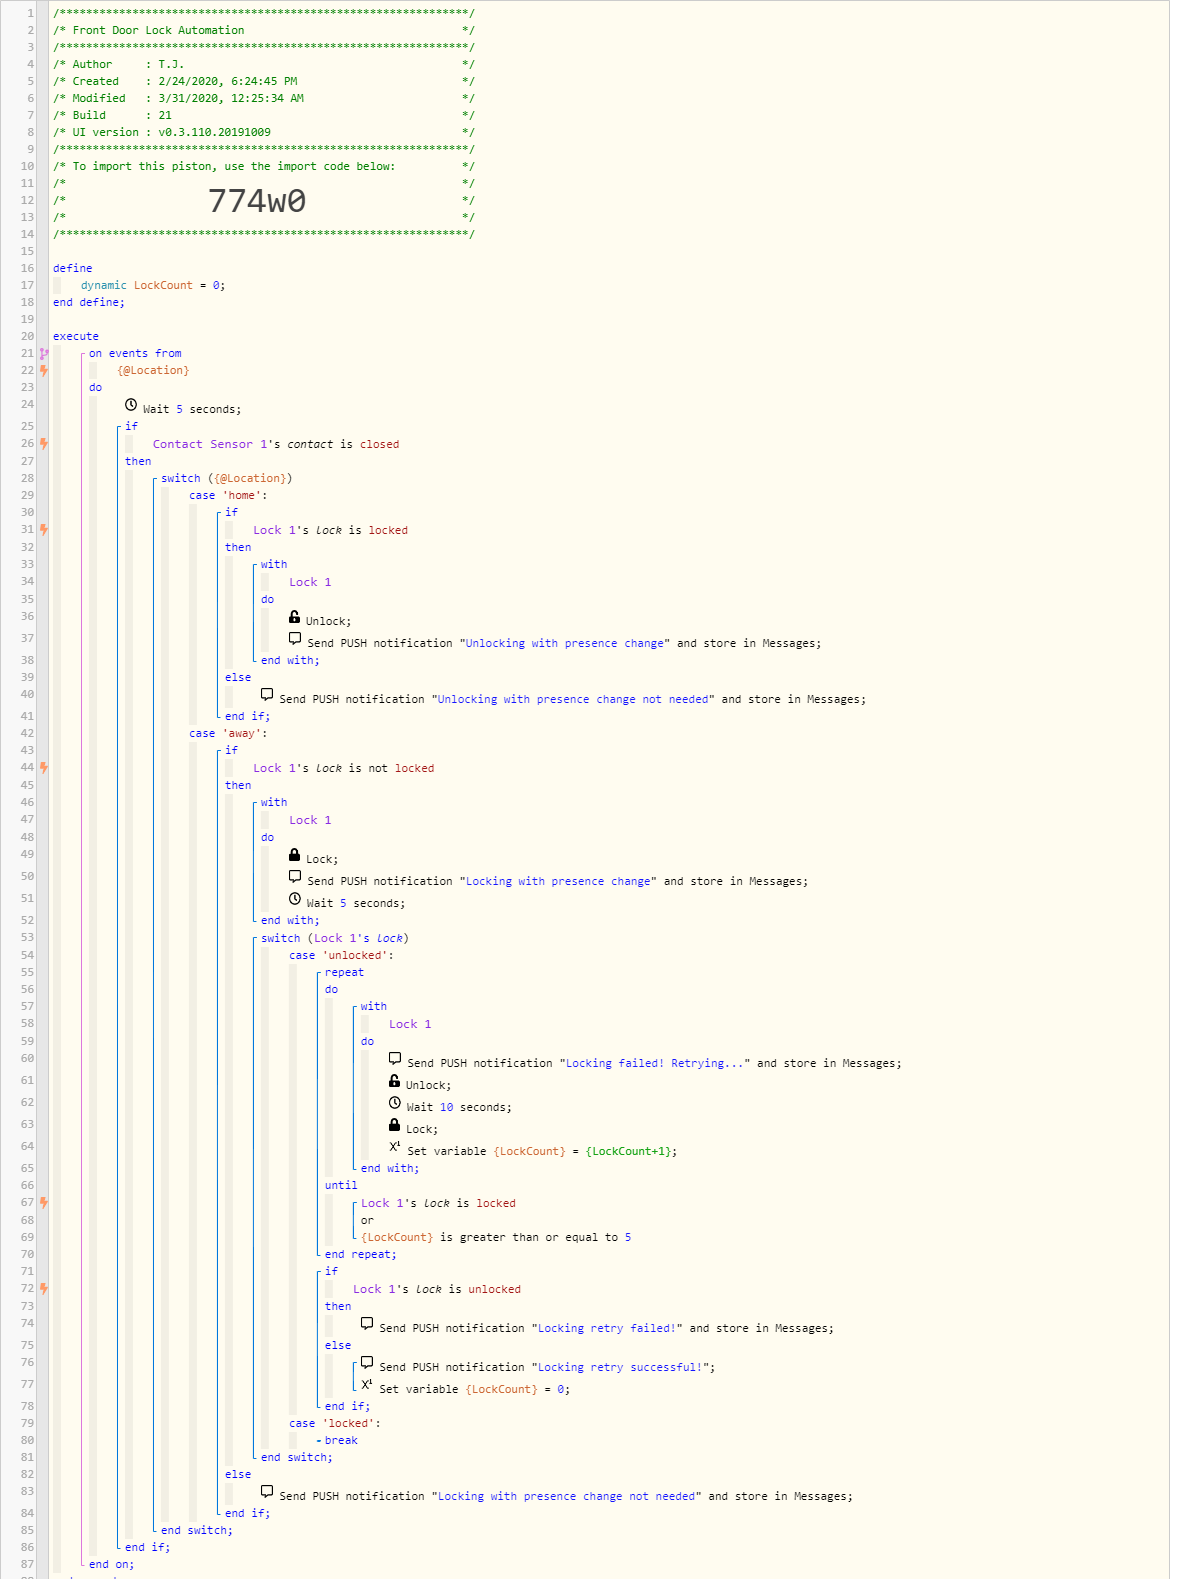The image size is (1178, 1579).
Task: Click the case 'unlocked': label
Action: [342, 955]
